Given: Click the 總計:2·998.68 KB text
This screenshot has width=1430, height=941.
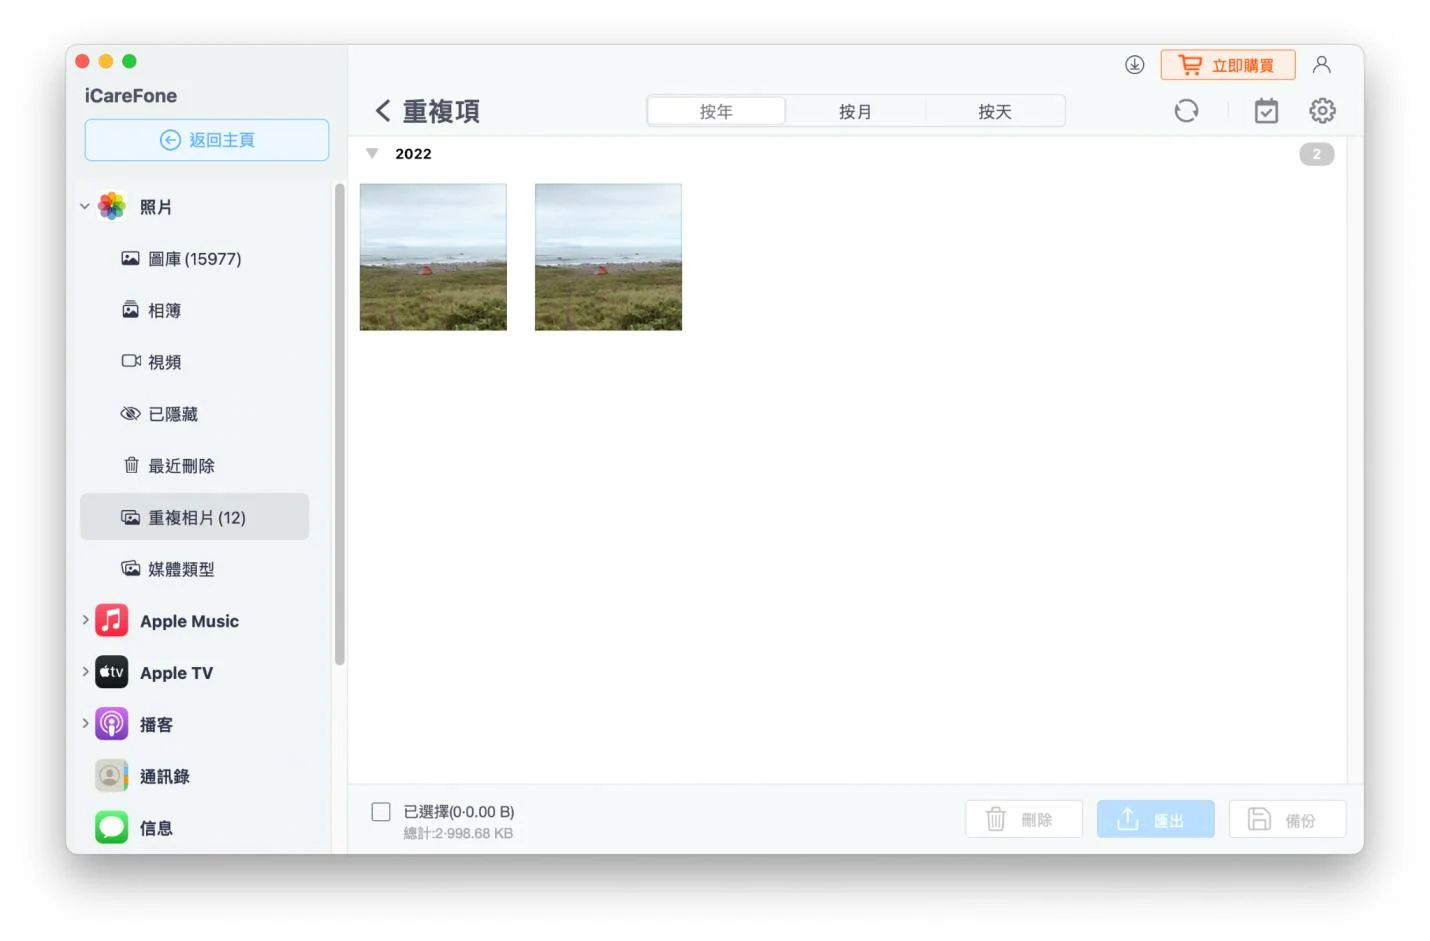Looking at the screenshot, I should [458, 833].
